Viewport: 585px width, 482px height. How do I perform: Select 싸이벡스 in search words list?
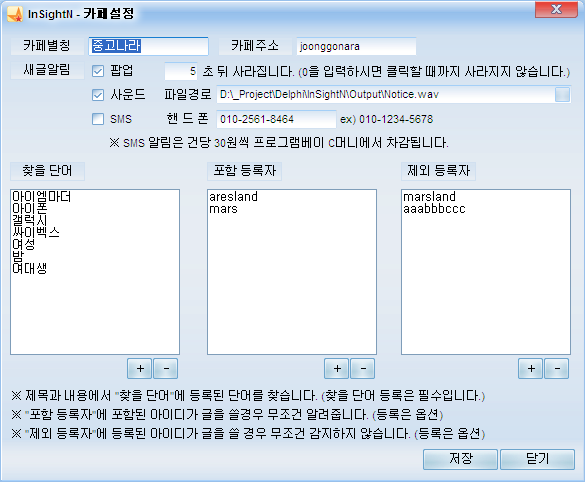point(36,232)
